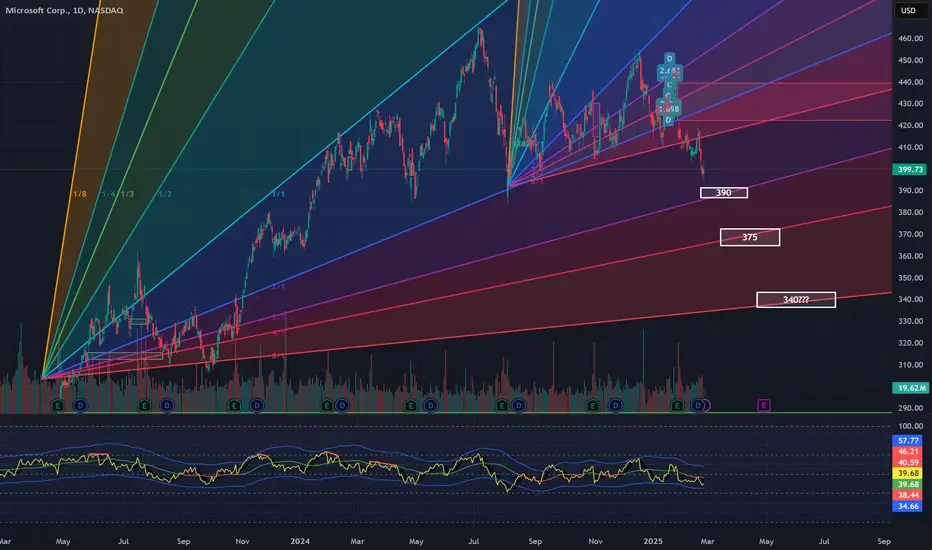This screenshot has width=932, height=550.
Task: Select the November 2024 dividend D marker
Action: point(615,406)
